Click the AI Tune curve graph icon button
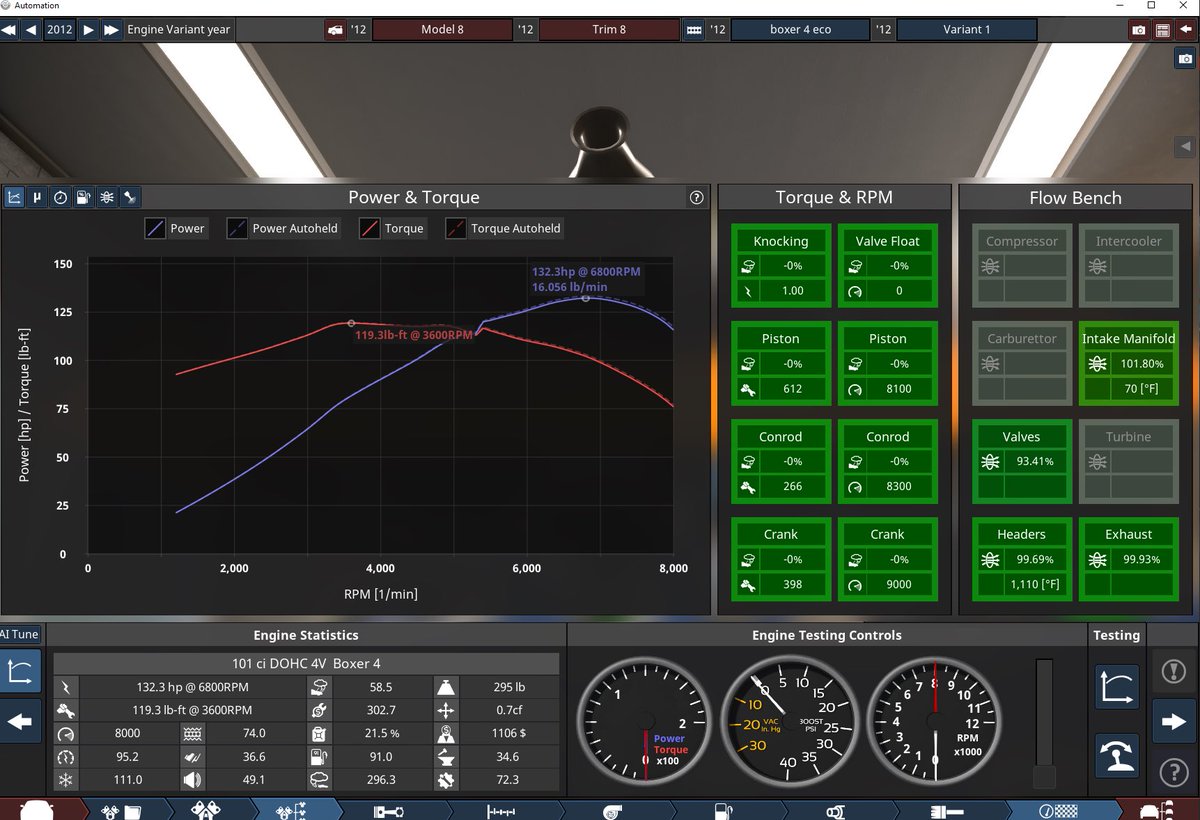This screenshot has height=820, width=1200. pos(21,672)
